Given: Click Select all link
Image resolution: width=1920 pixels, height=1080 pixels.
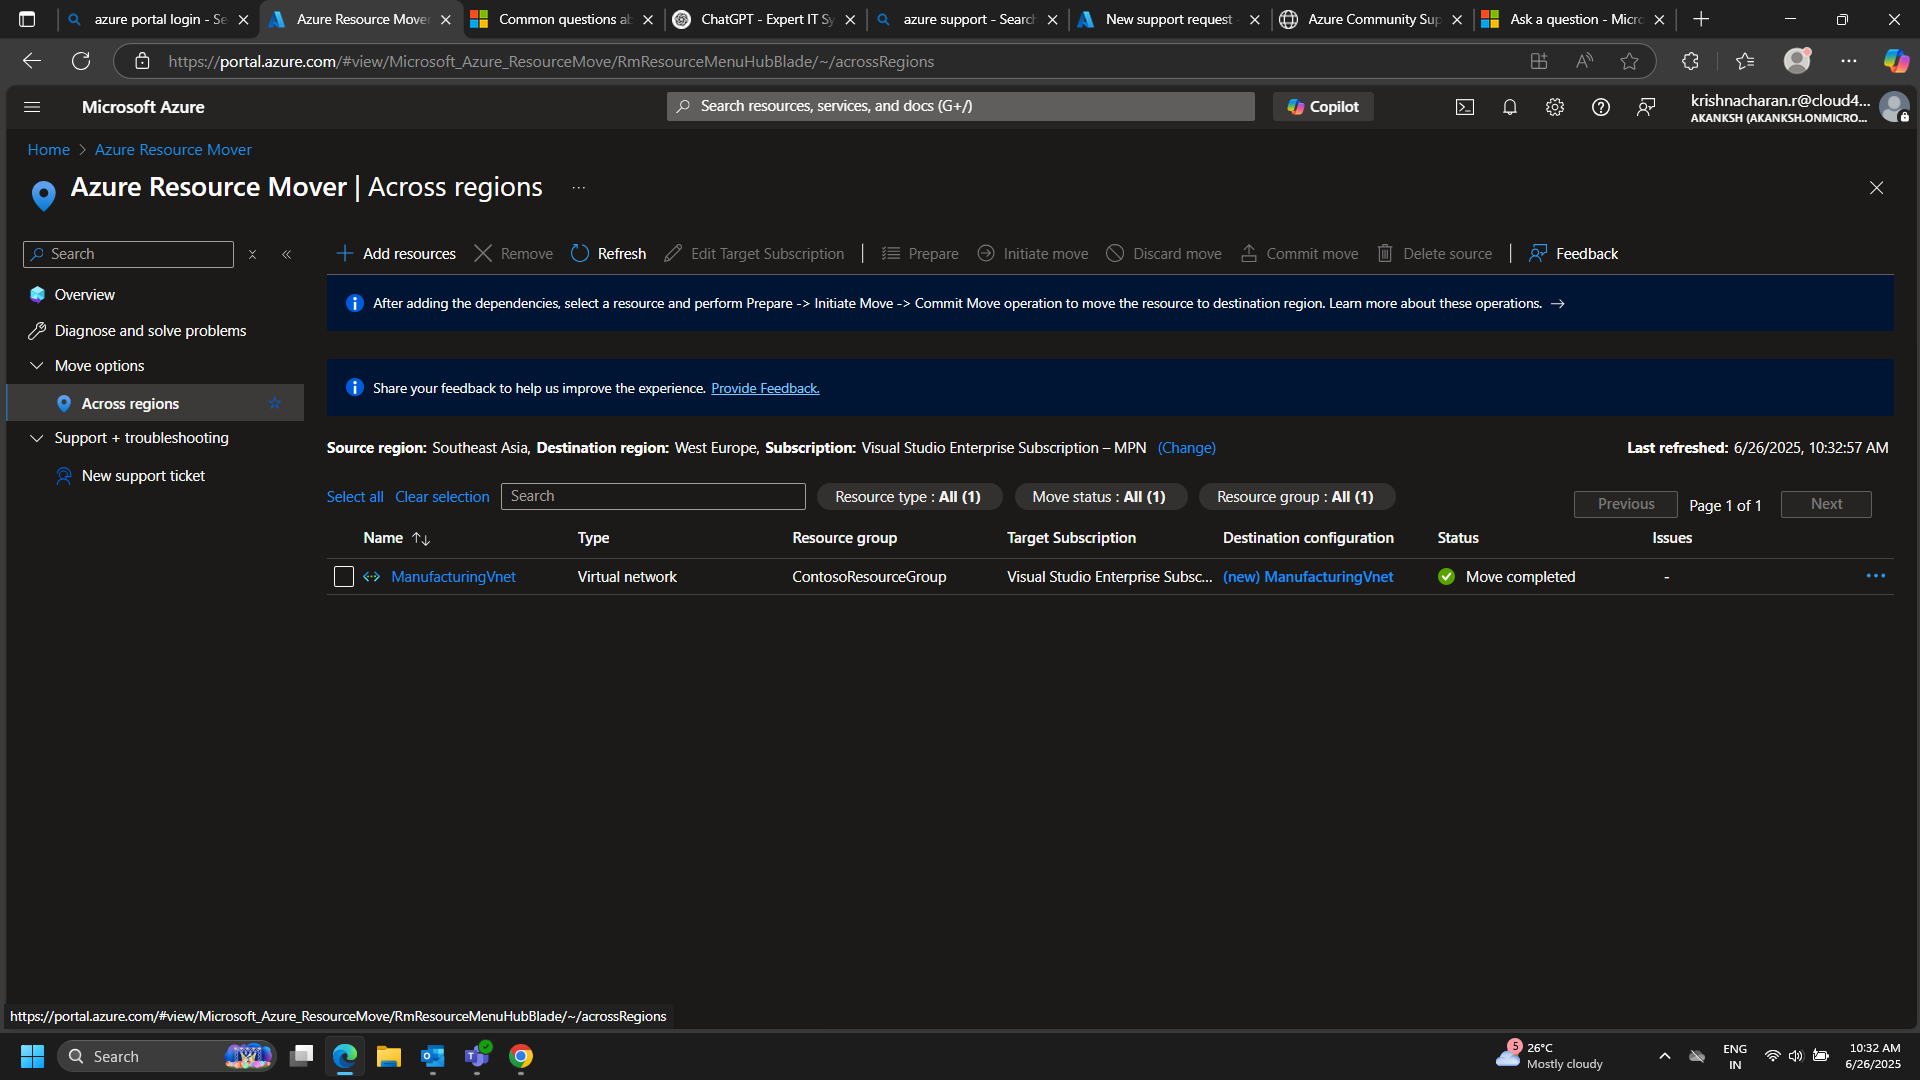Looking at the screenshot, I should tap(355, 497).
